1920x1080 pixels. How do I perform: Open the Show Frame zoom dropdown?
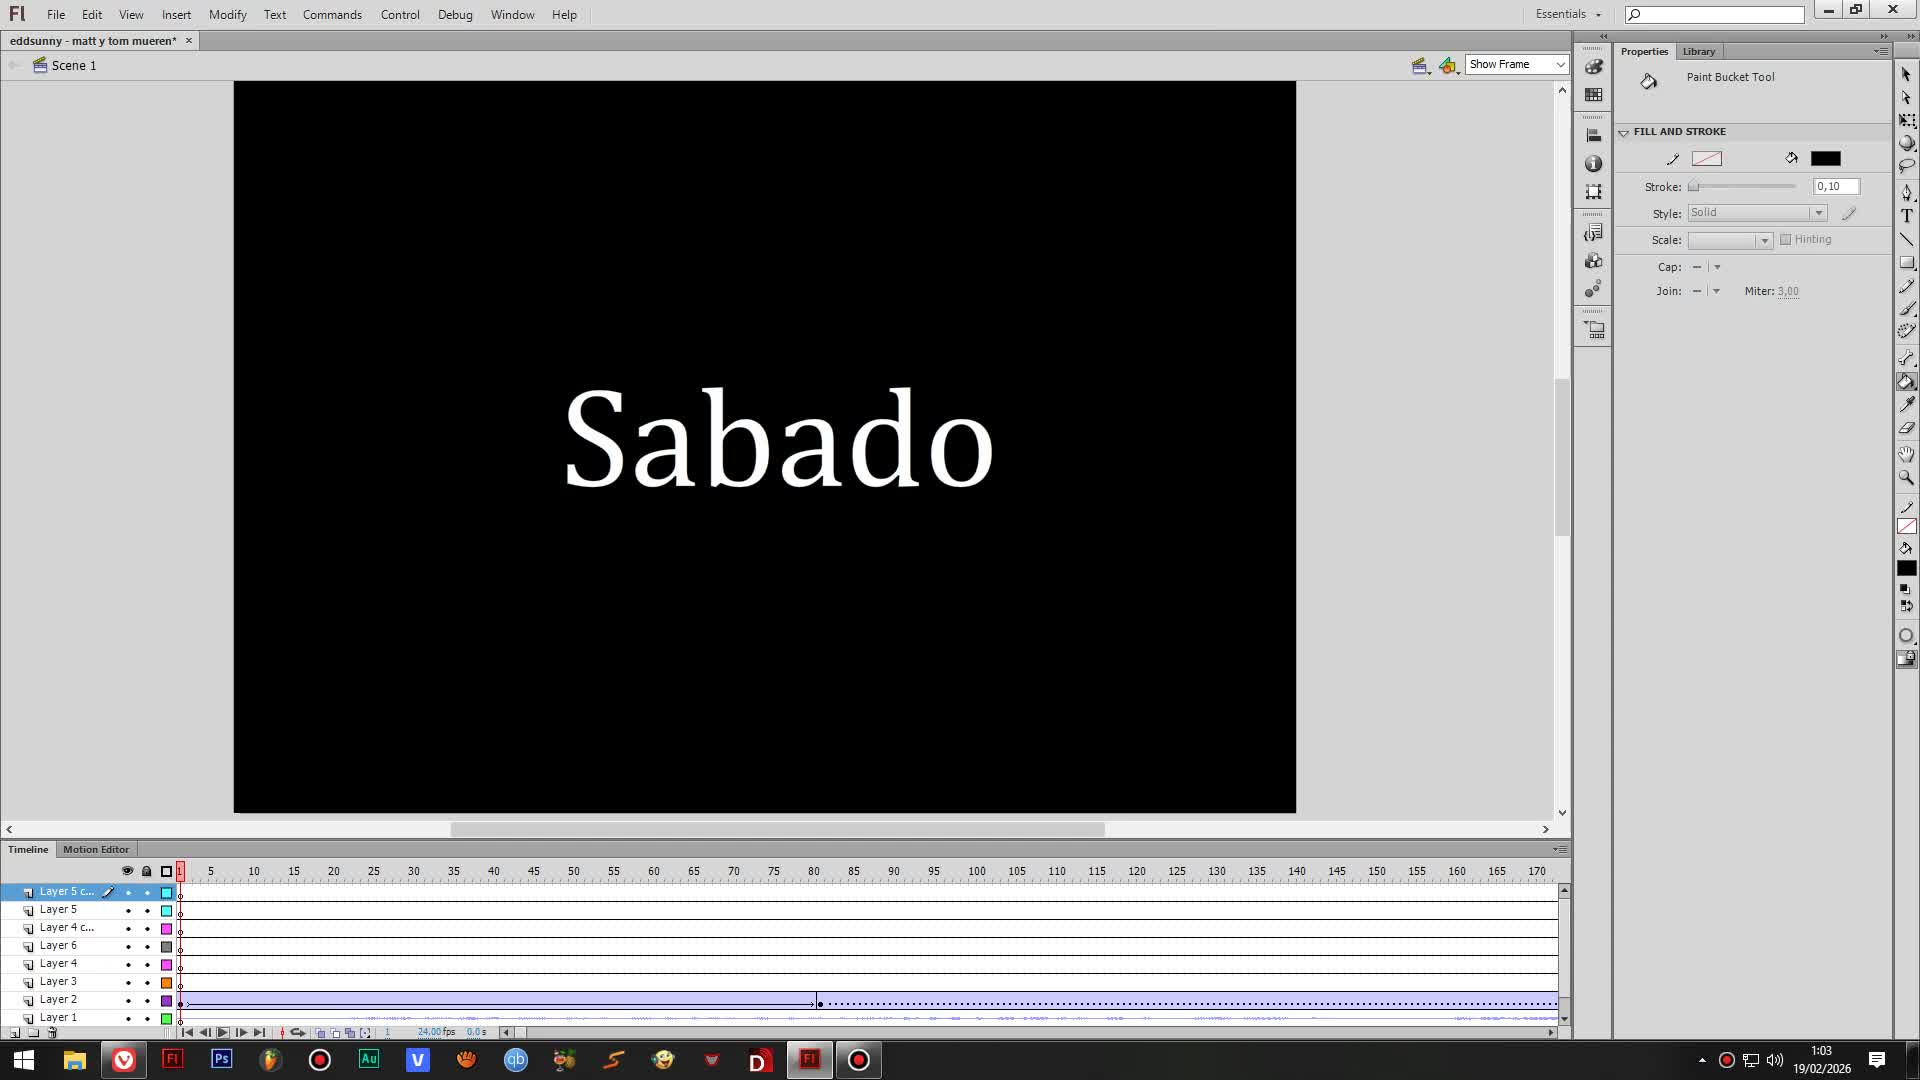pos(1561,64)
